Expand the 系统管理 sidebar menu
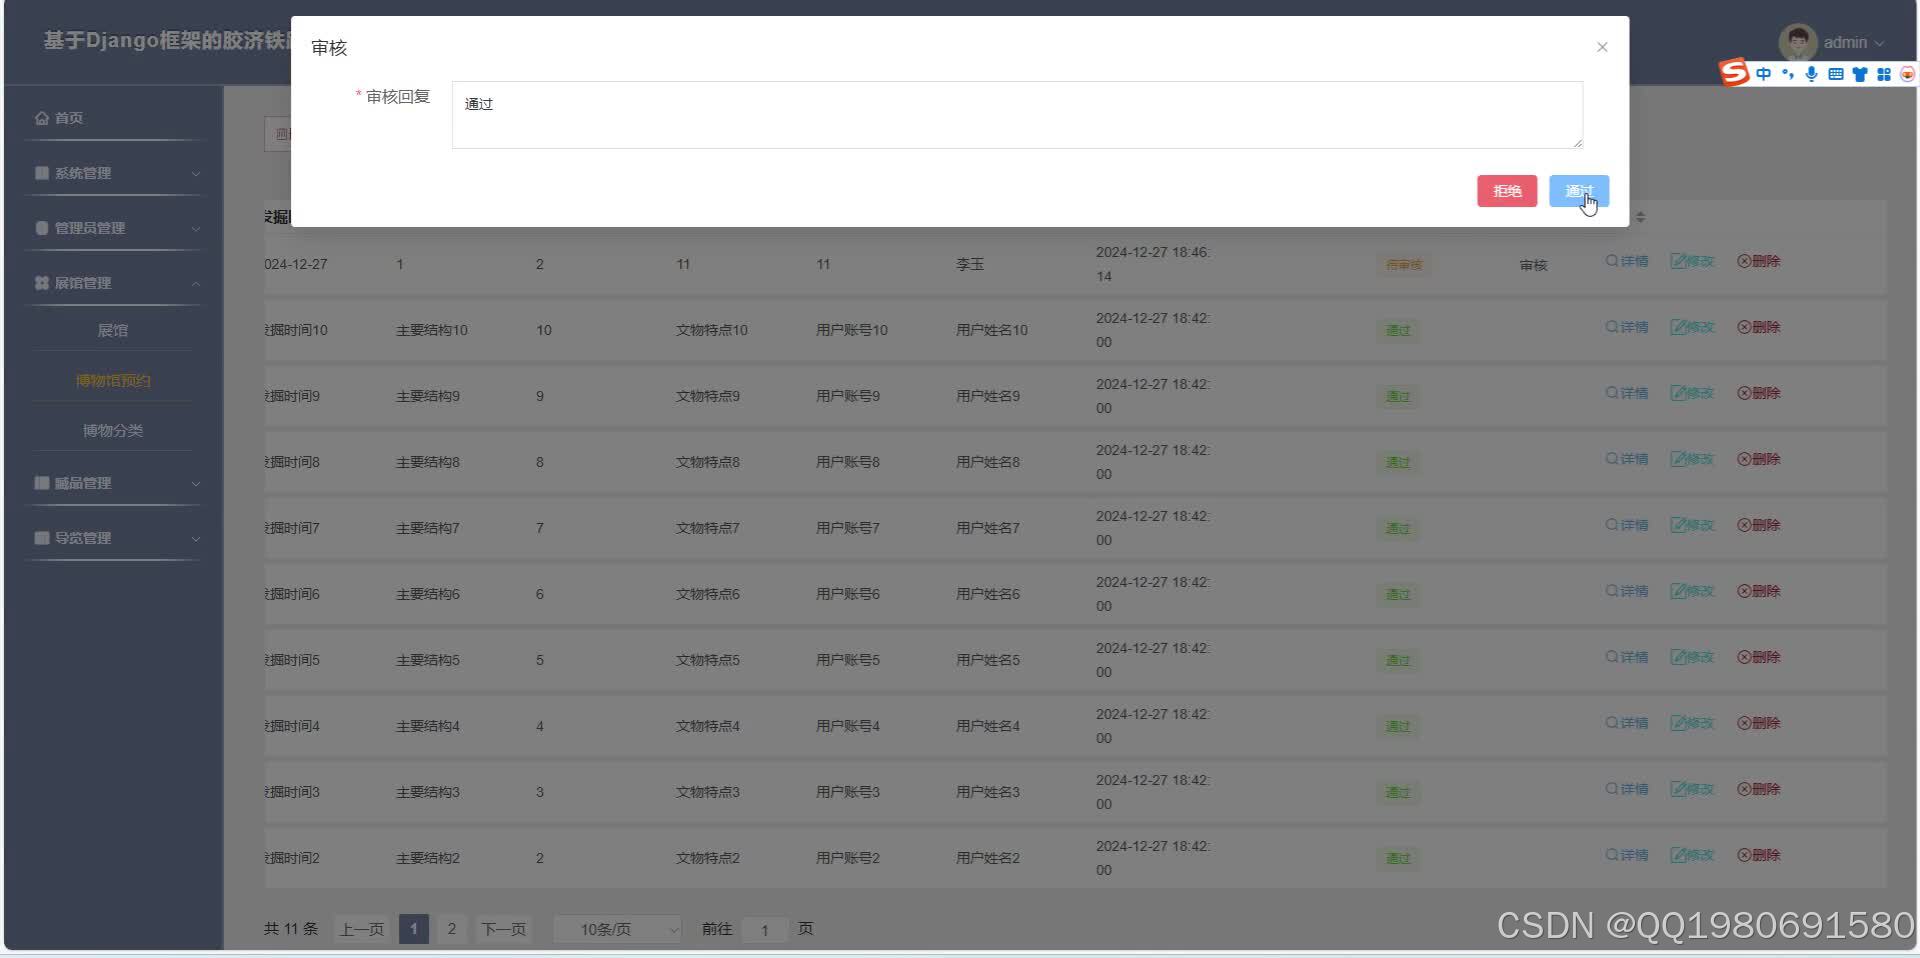1920x958 pixels. coord(115,173)
